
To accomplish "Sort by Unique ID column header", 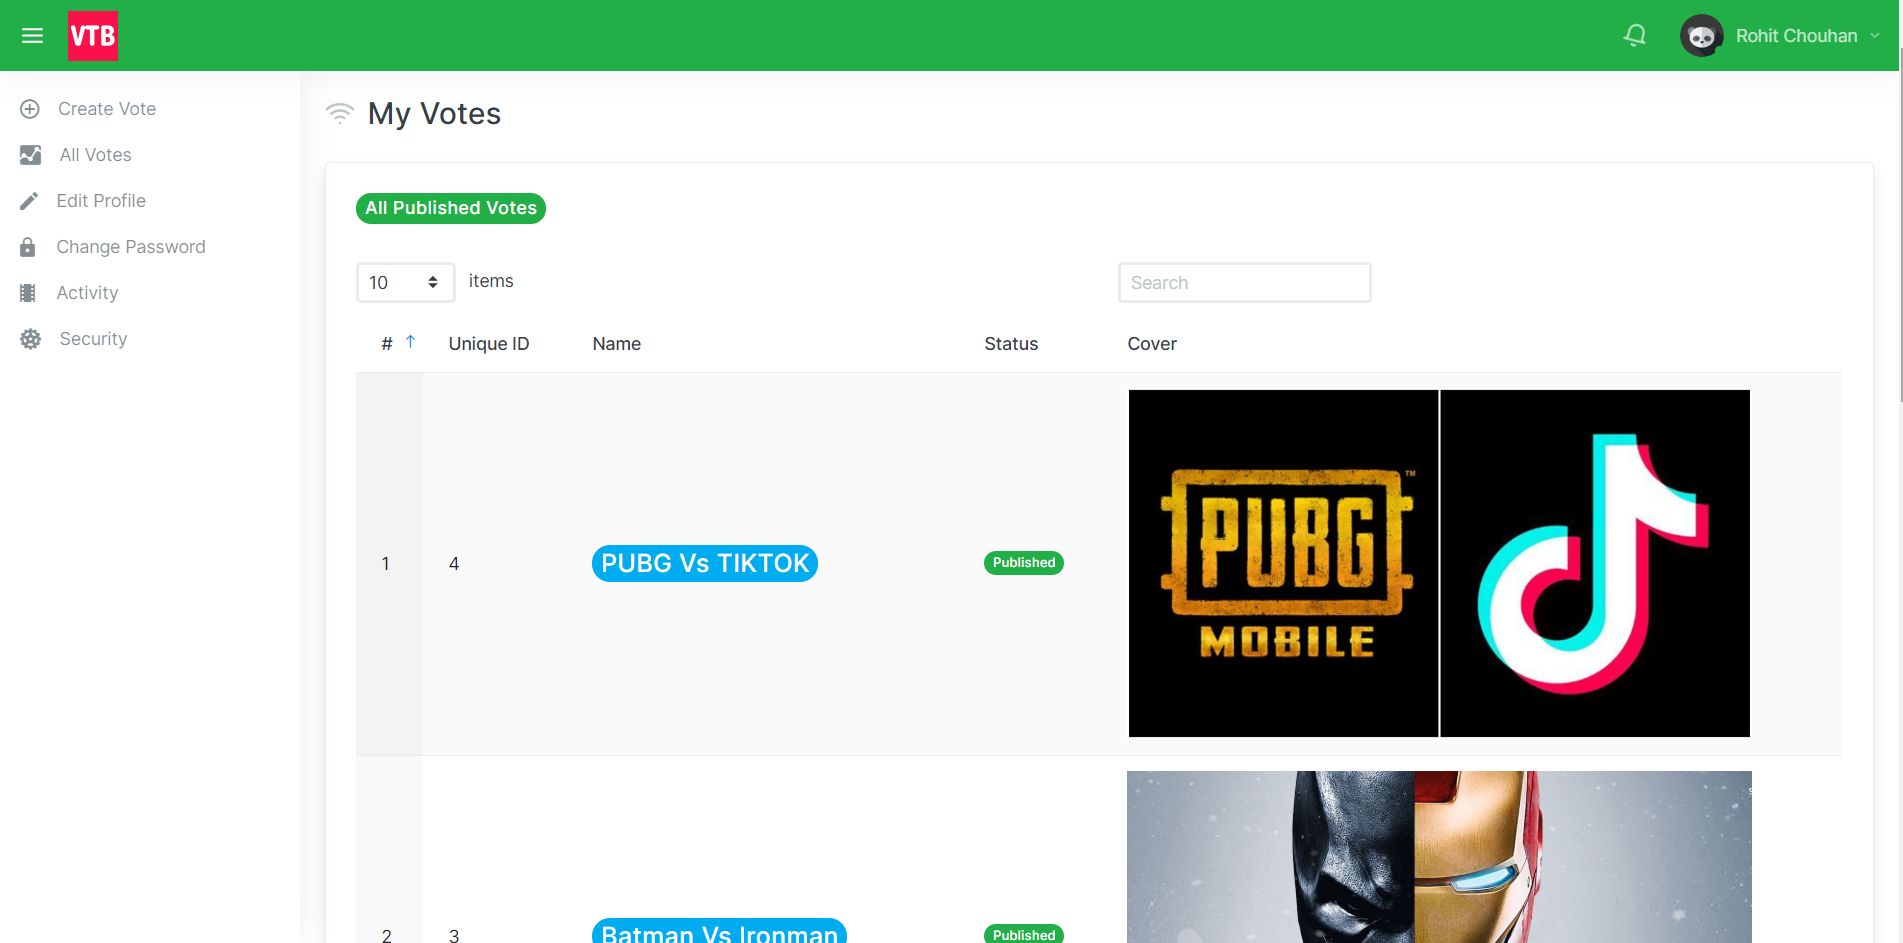I will [x=489, y=344].
